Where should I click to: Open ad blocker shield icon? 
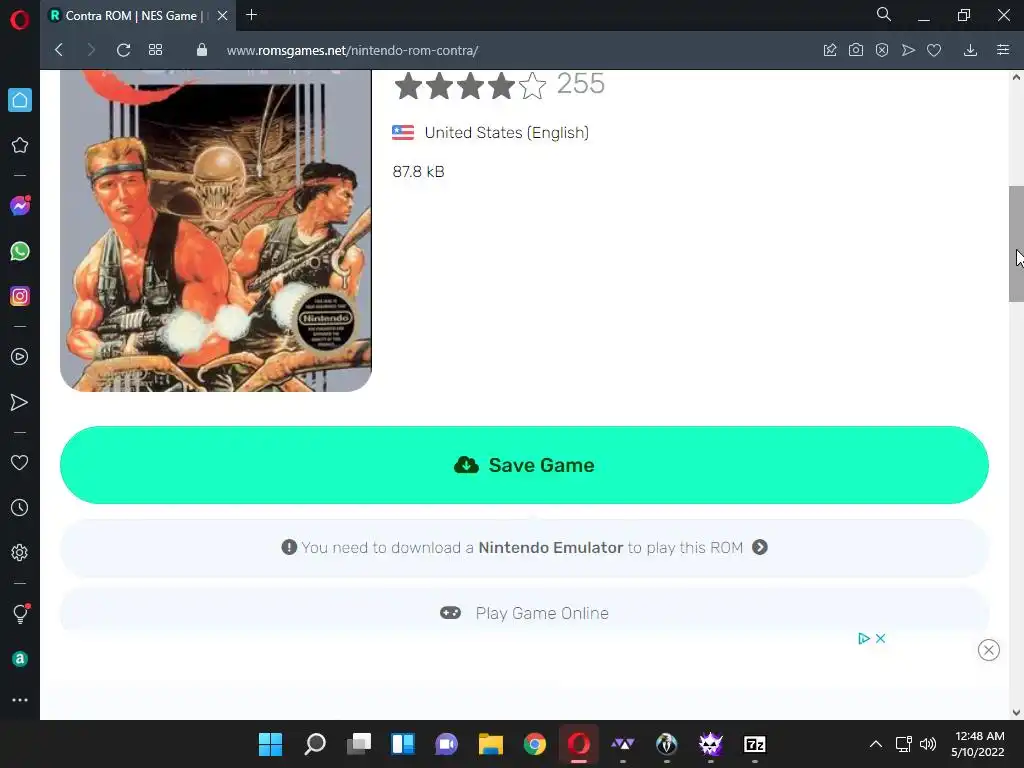[882, 50]
